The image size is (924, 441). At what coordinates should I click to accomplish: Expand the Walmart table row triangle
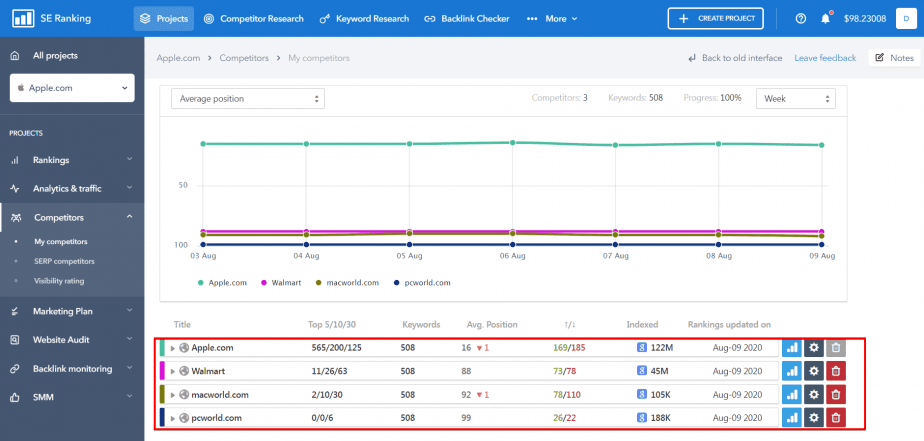(173, 371)
